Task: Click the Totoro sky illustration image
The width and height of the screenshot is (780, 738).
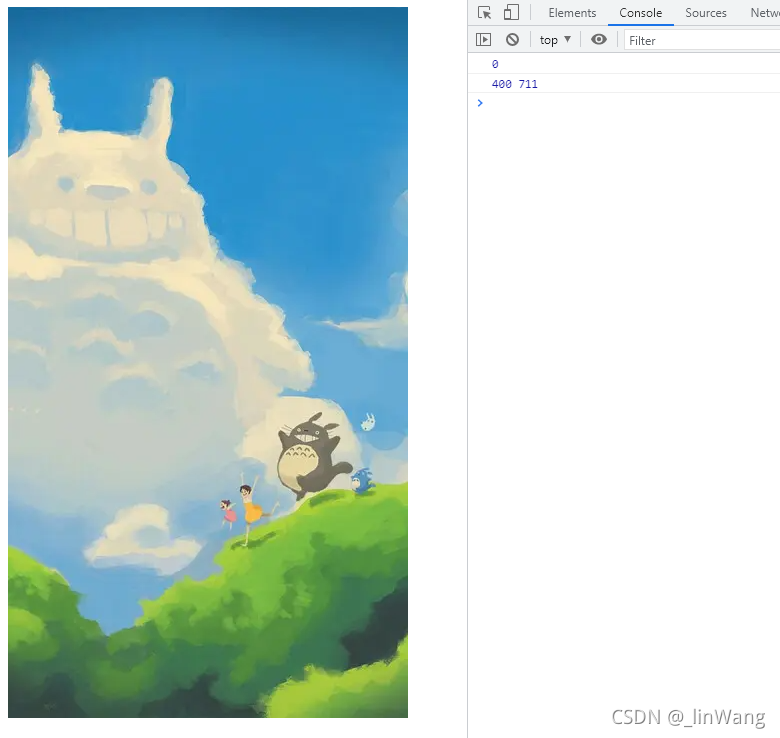Action: pyautogui.click(x=208, y=362)
